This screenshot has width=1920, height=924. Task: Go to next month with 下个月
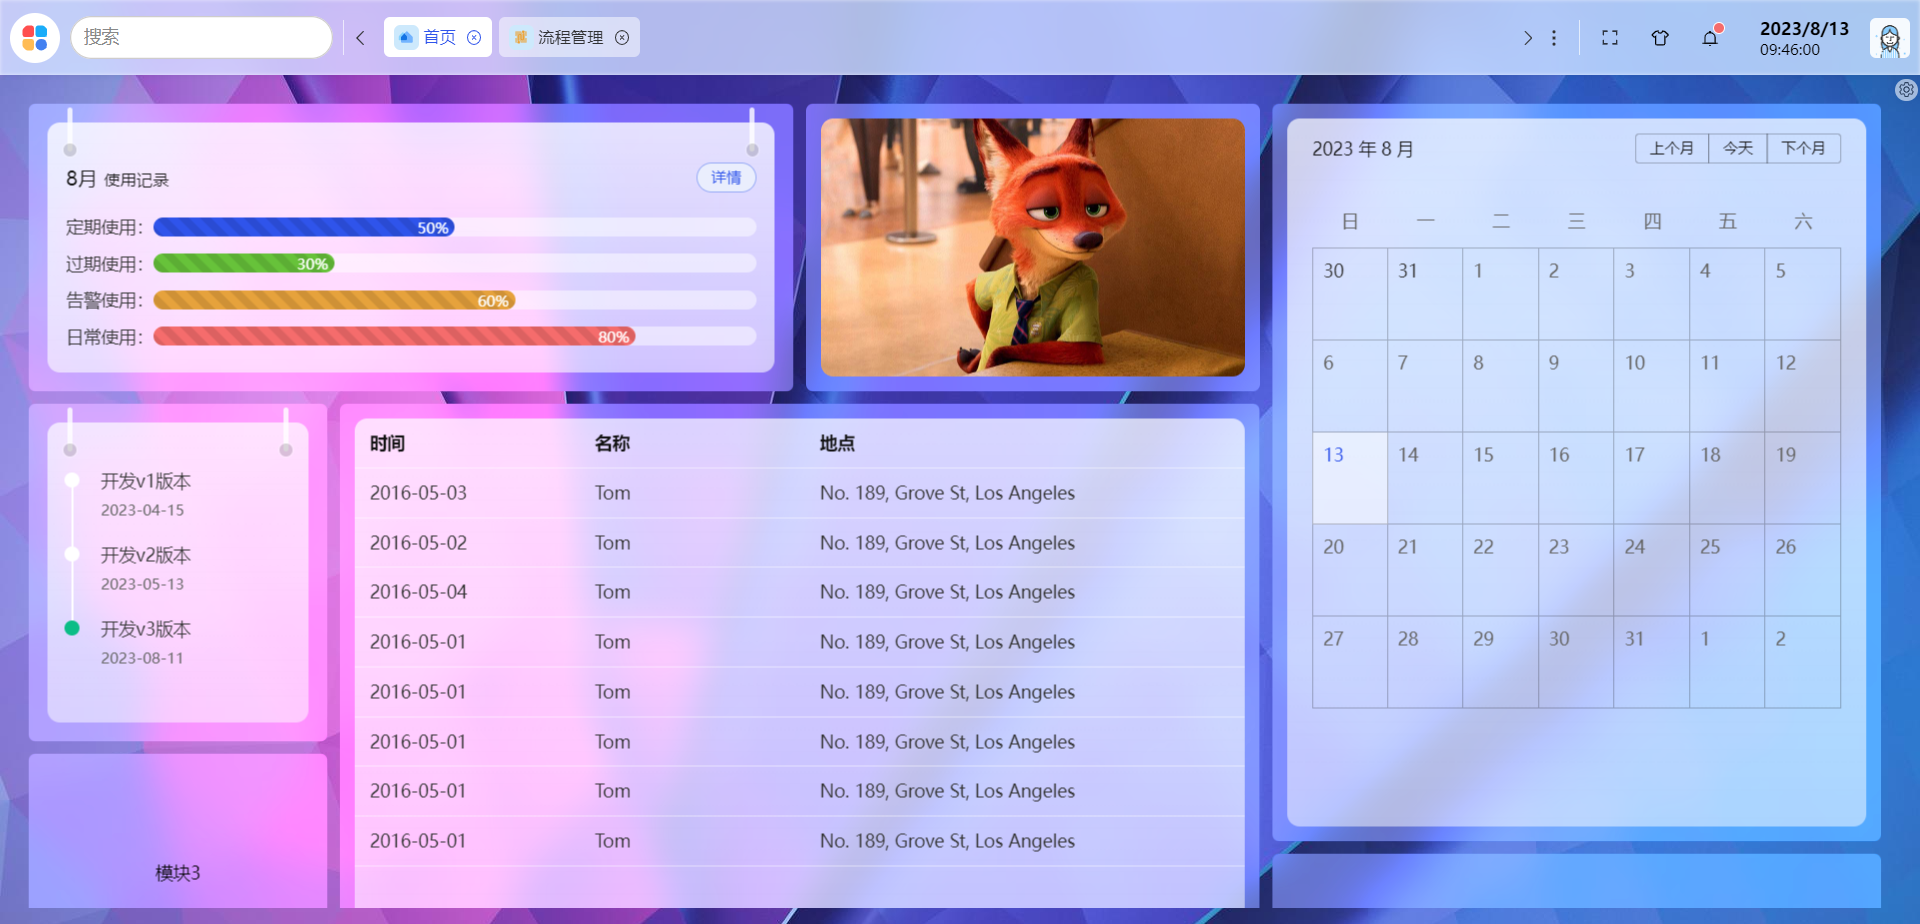[1804, 148]
